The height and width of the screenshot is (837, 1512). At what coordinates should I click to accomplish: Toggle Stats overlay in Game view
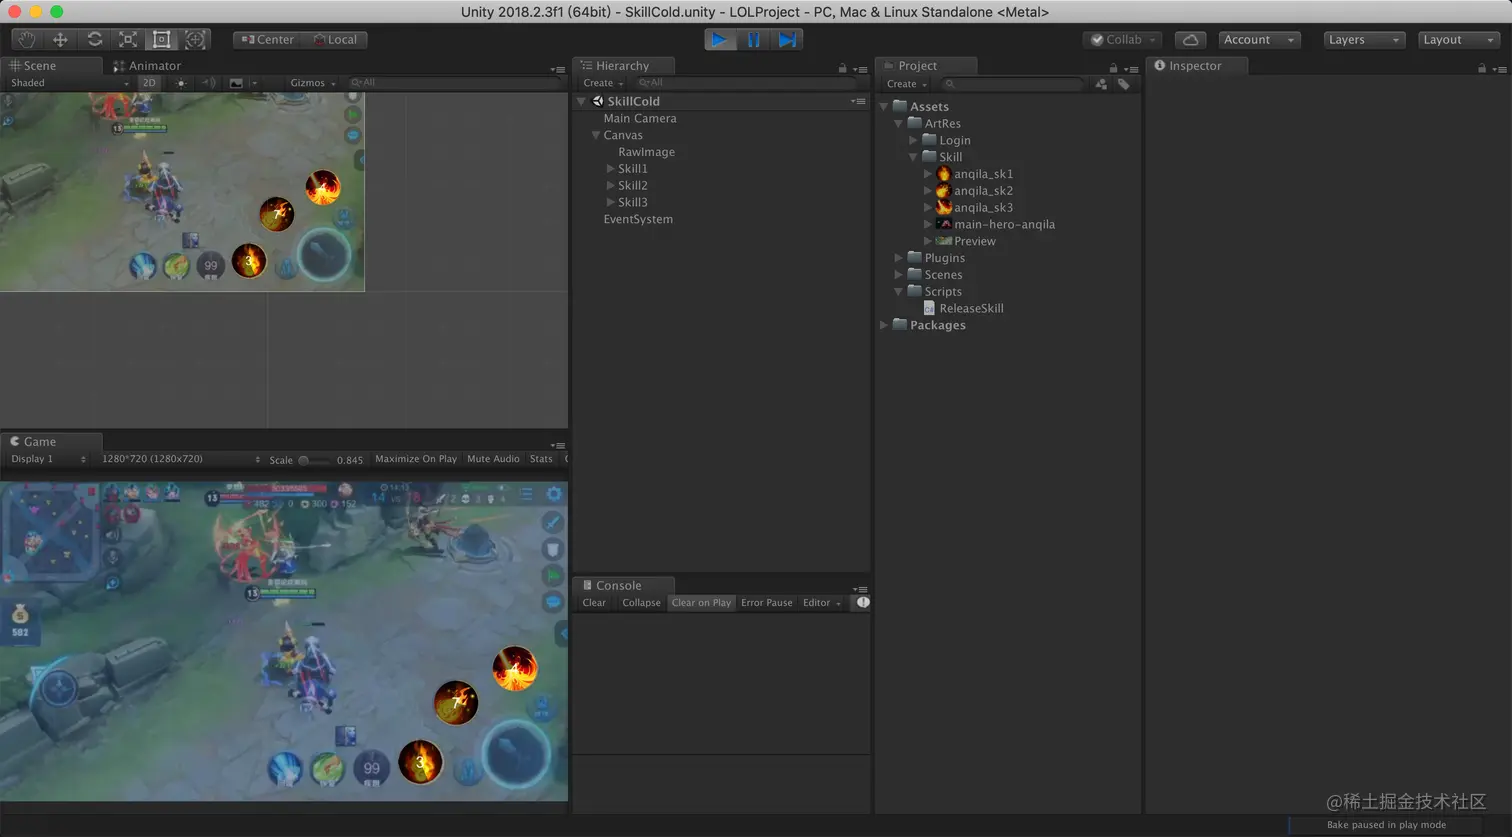541,459
